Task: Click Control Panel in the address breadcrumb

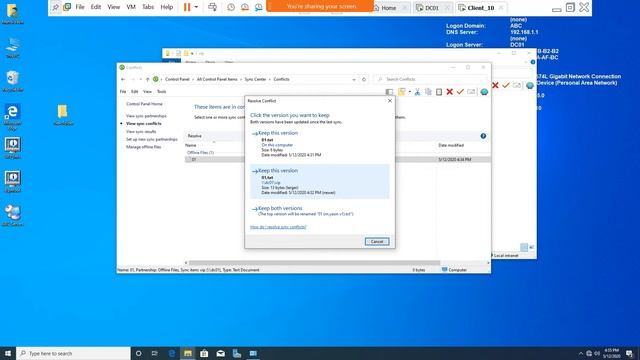Action: point(177,79)
